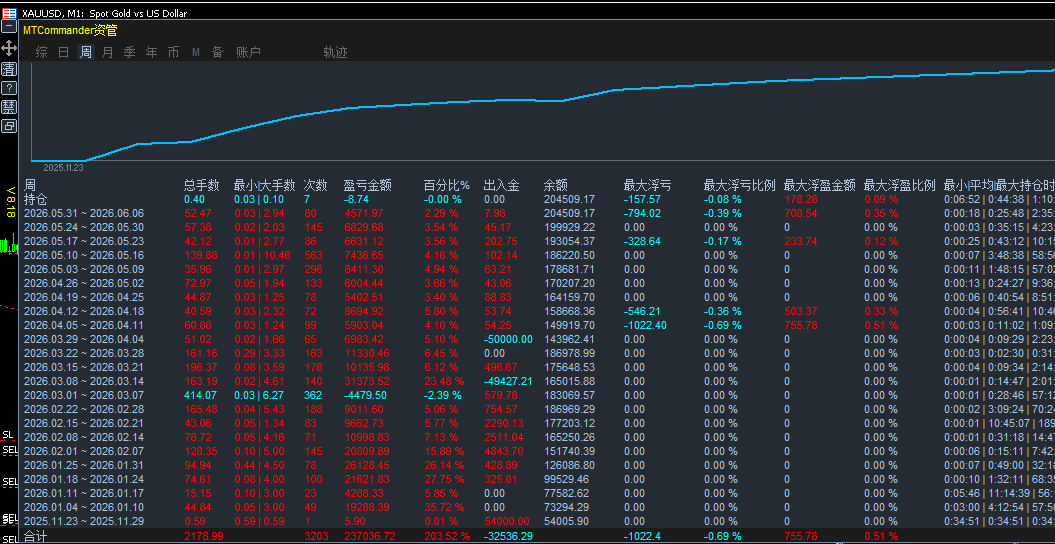The width and height of the screenshot is (1055, 544).
Task: Click the chart window icon beside XAUUSD title
Action: tap(9, 13)
